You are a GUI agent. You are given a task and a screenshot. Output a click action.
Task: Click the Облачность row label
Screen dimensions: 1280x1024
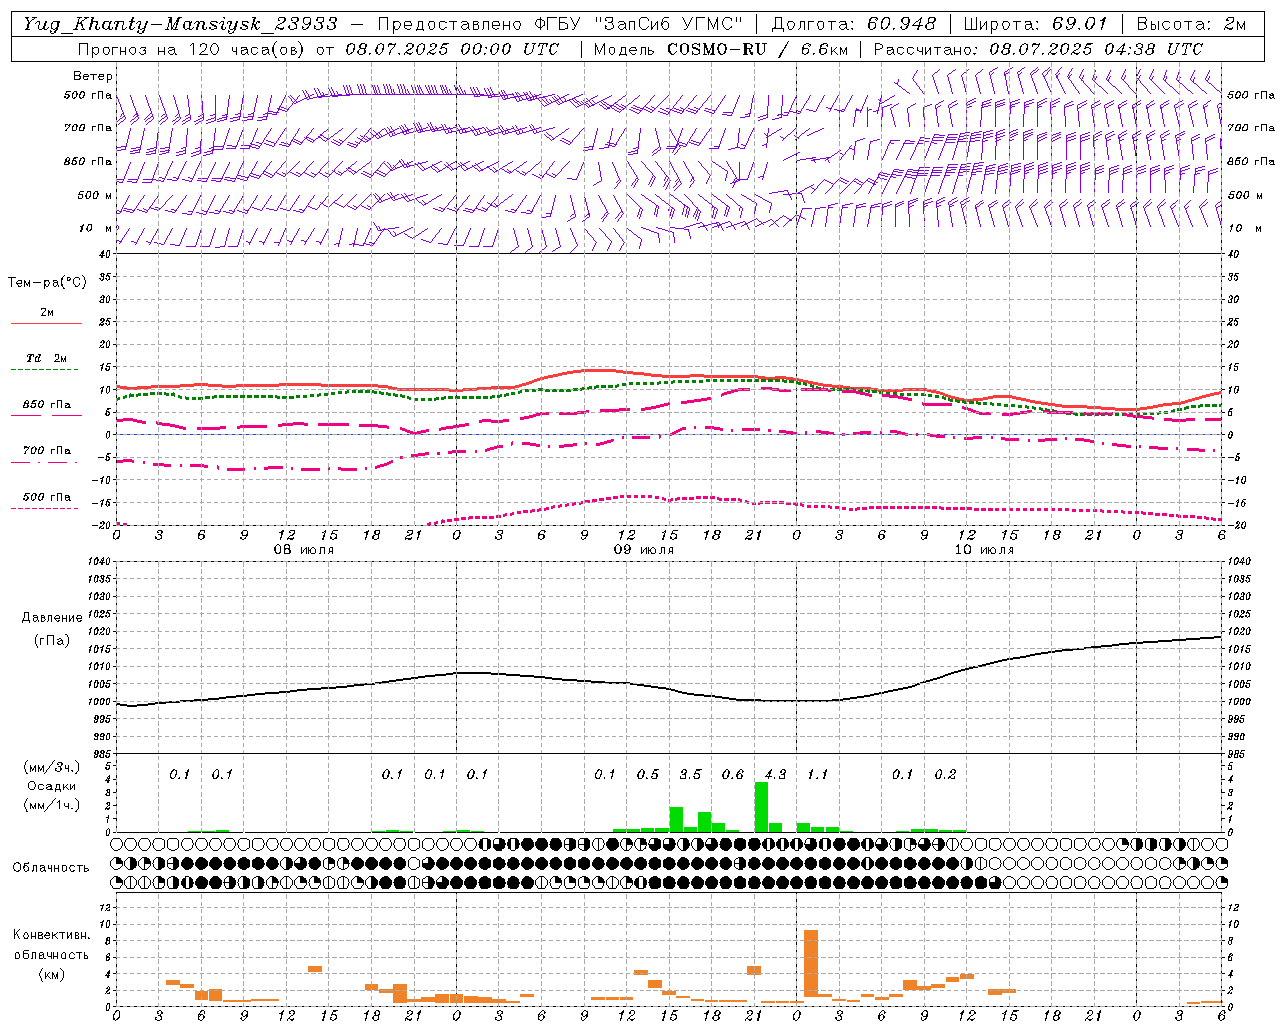point(51,868)
